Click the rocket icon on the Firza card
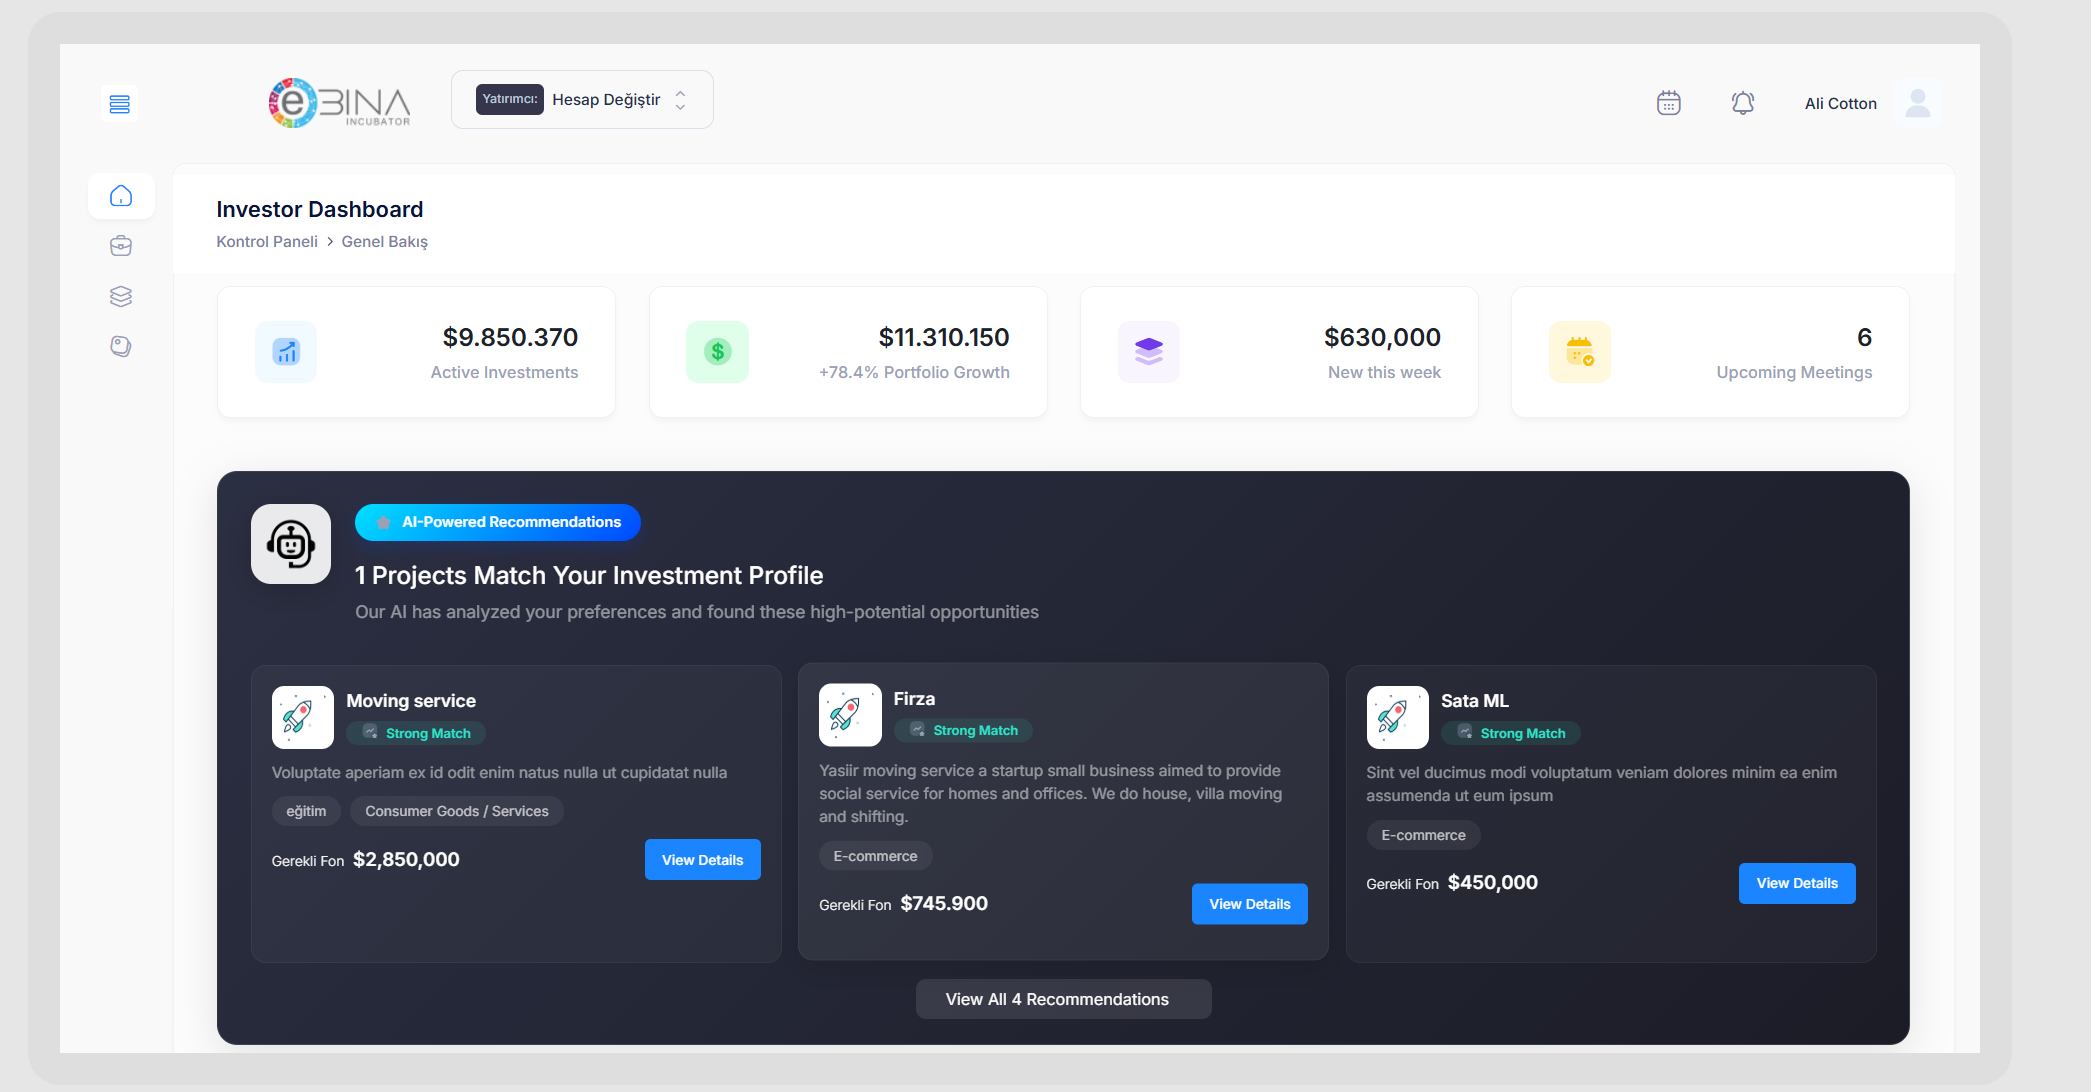 click(849, 715)
